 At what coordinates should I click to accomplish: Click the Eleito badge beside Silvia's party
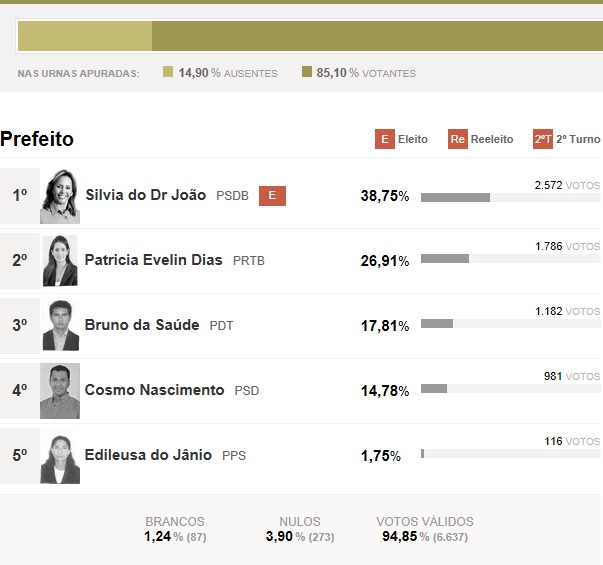272,196
